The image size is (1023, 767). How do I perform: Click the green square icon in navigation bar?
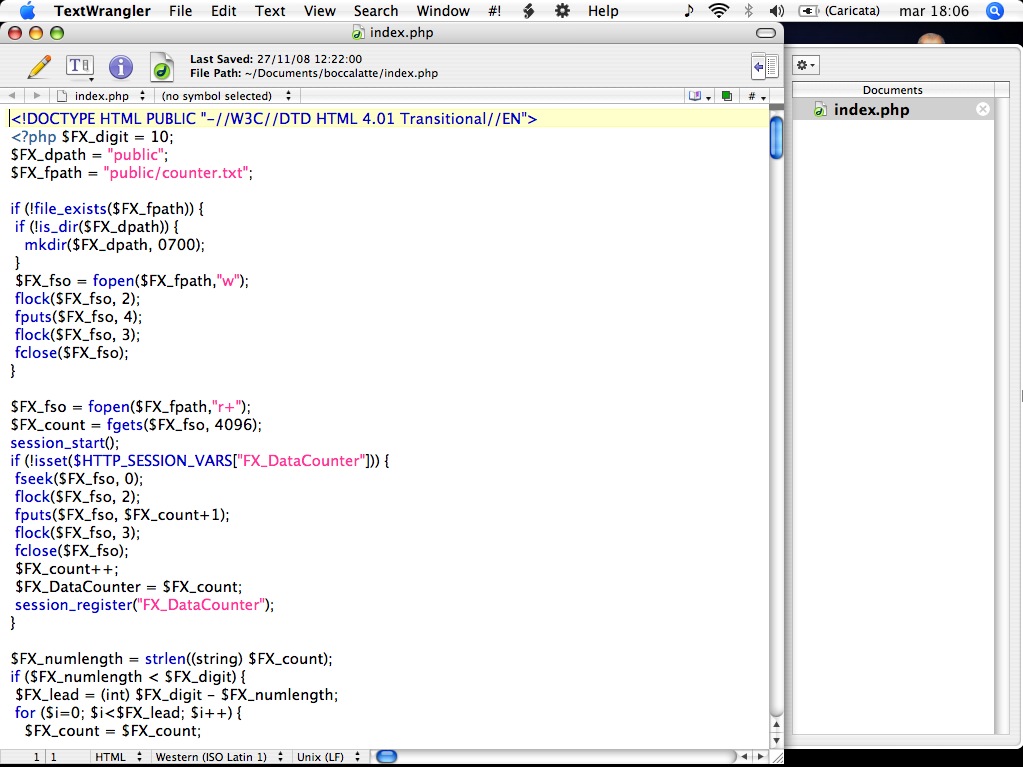click(727, 97)
